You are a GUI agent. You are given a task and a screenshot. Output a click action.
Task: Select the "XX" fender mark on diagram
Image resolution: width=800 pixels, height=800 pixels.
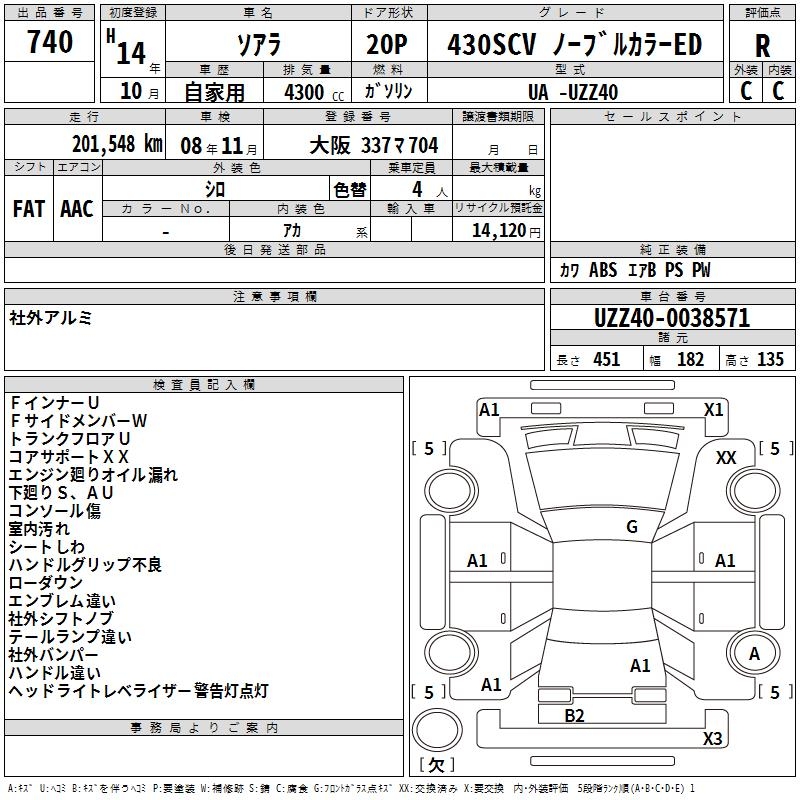pyautogui.click(x=726, y=458)
